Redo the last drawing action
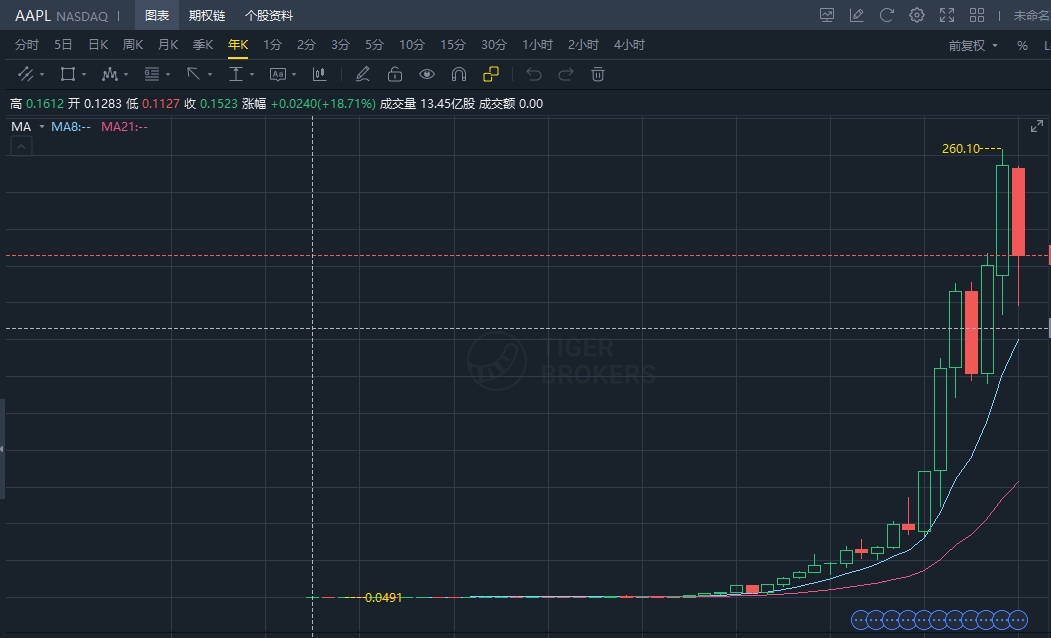The height and width of the screenshot is (638, 1051). (x=566, y=74)
